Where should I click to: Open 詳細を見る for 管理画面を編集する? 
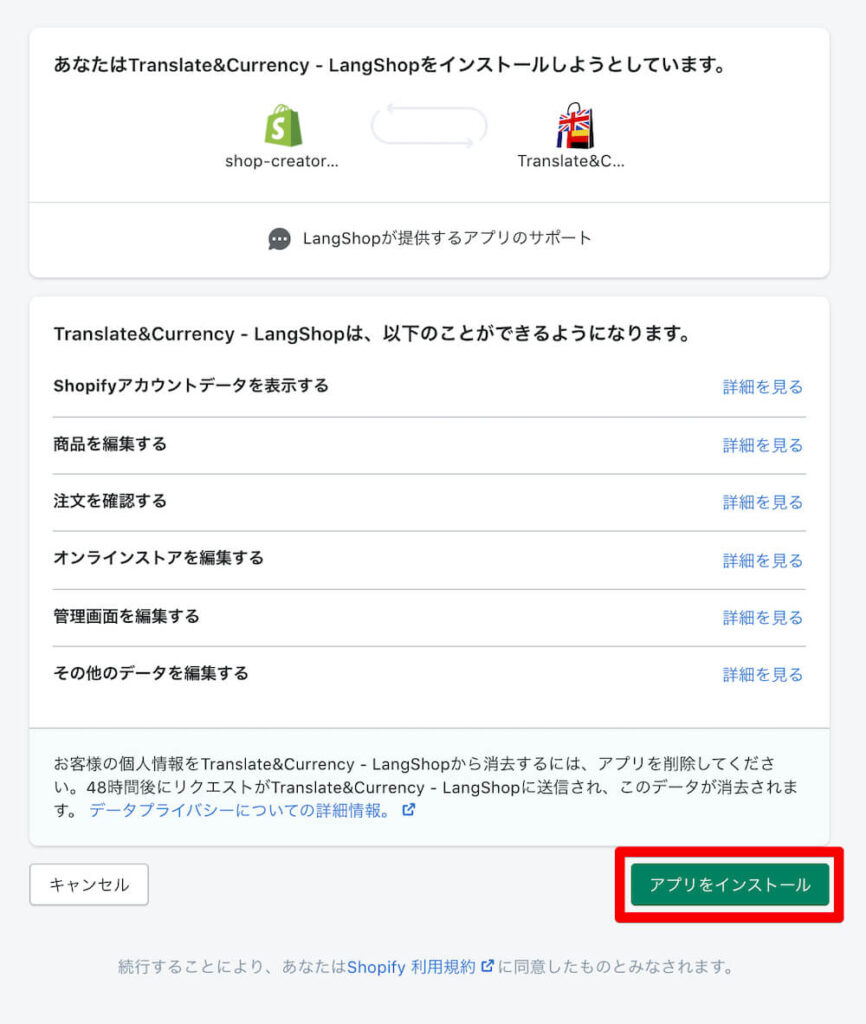(x=762, y=618)
